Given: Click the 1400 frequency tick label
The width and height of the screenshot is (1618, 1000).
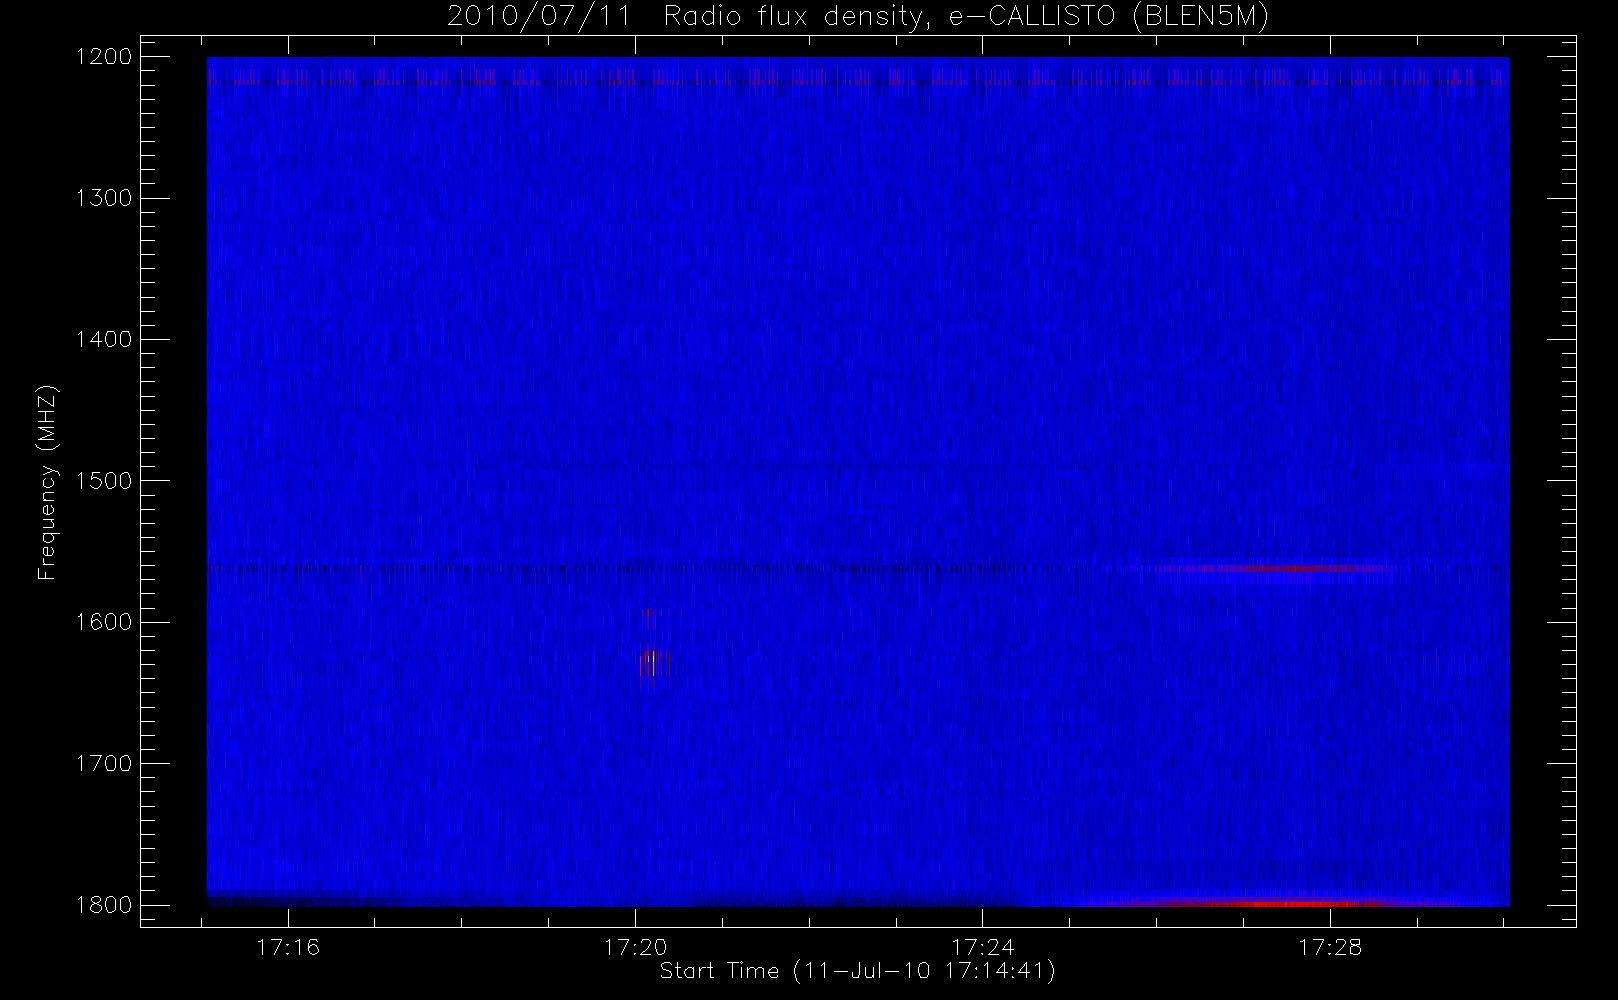Looking at the screenshot, I should (104, 339).
